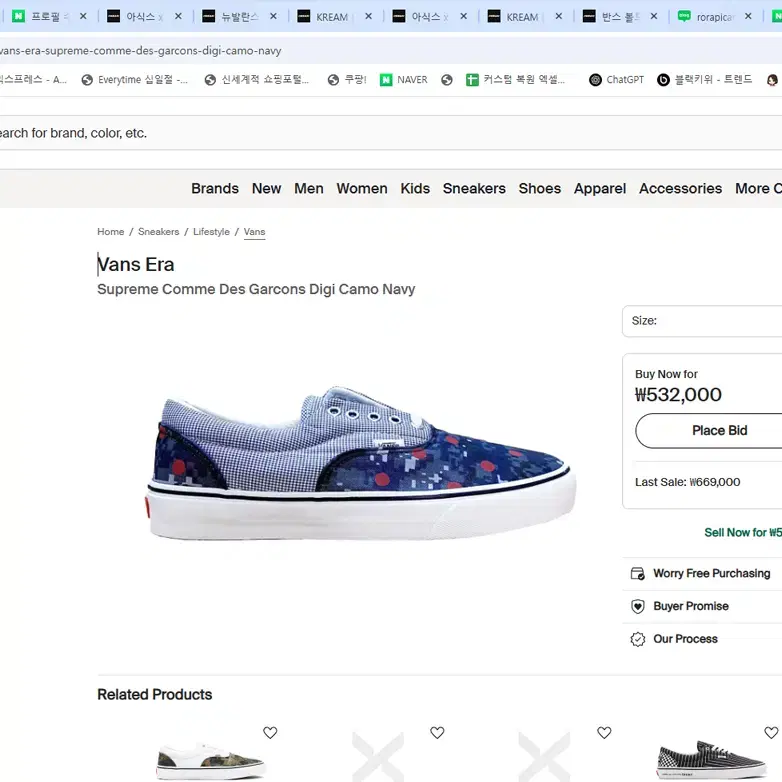This screenshot has height=782, width=782.
Task: Click the Buyer Promise shield icon
Action: [637, 607]
